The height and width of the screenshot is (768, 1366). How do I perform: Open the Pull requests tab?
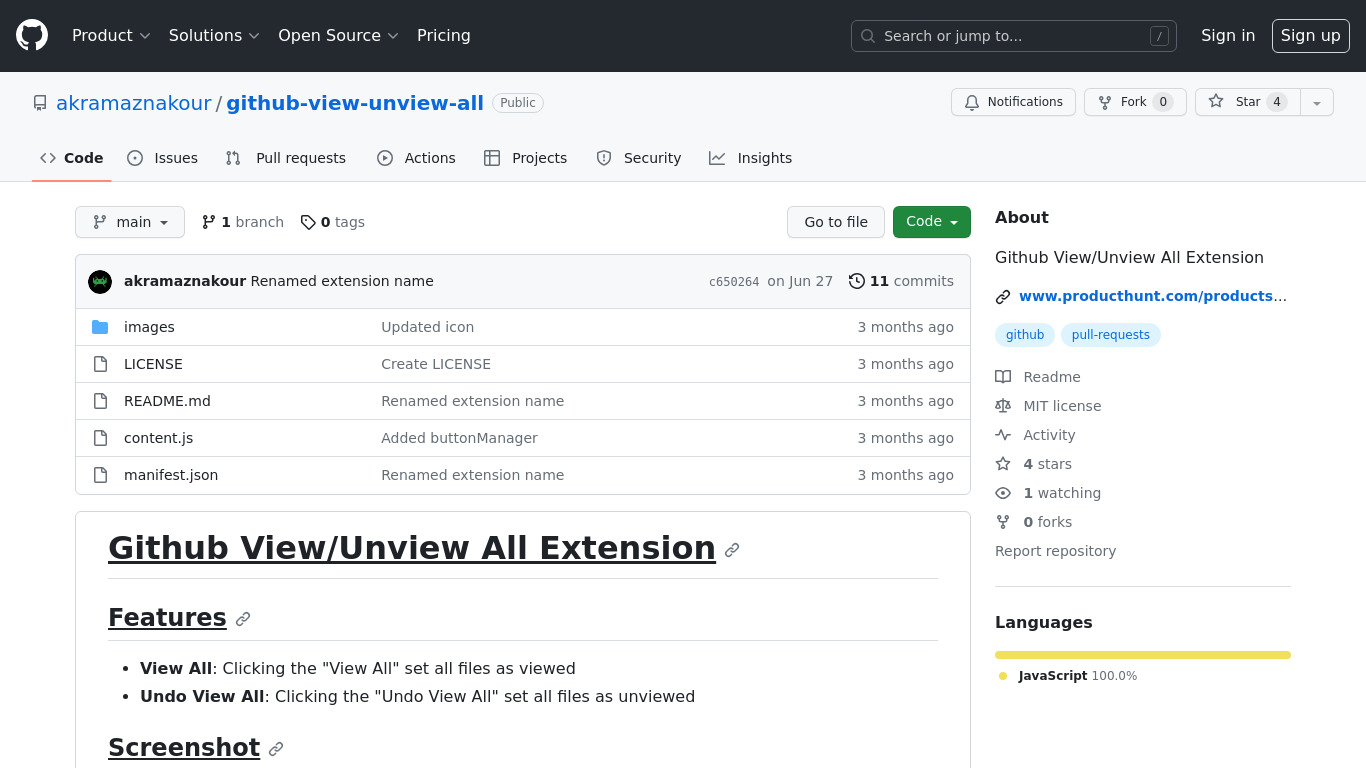[285, 158]
